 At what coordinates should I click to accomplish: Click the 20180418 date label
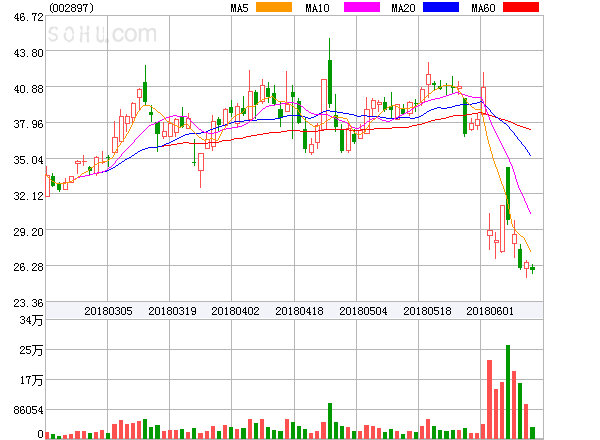299,311
